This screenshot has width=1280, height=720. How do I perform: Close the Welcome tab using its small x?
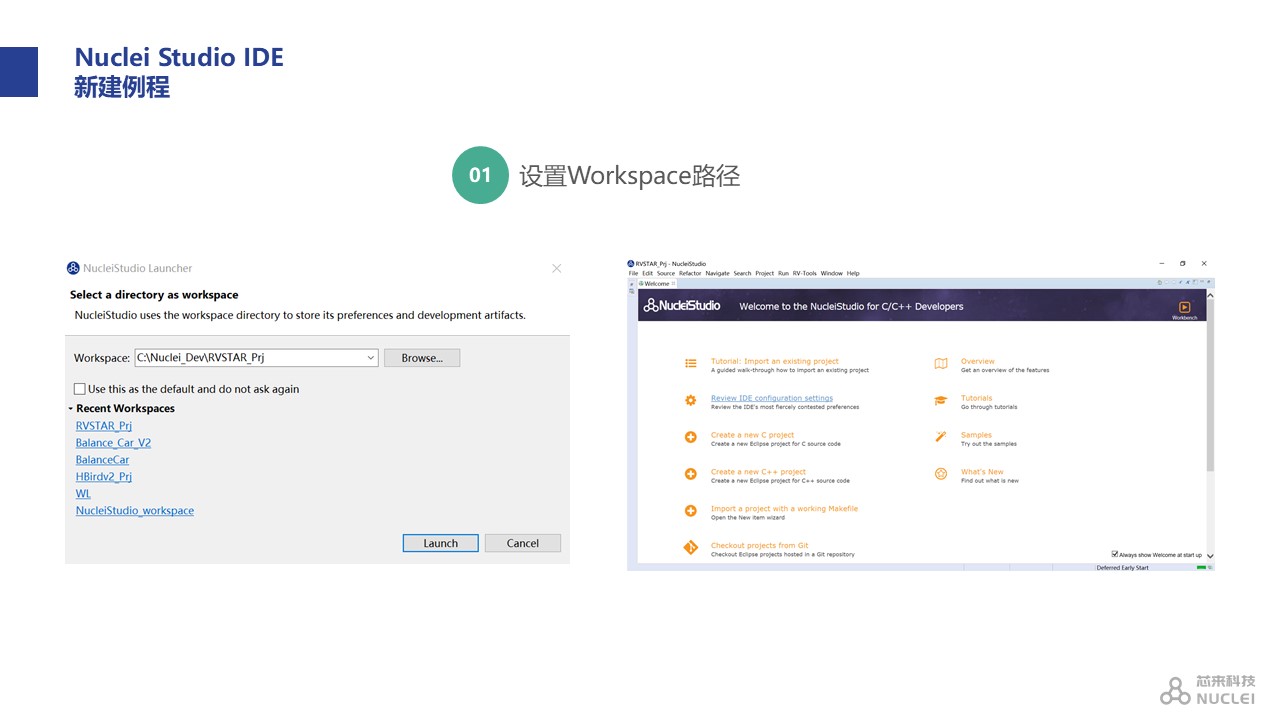(673, 284)
